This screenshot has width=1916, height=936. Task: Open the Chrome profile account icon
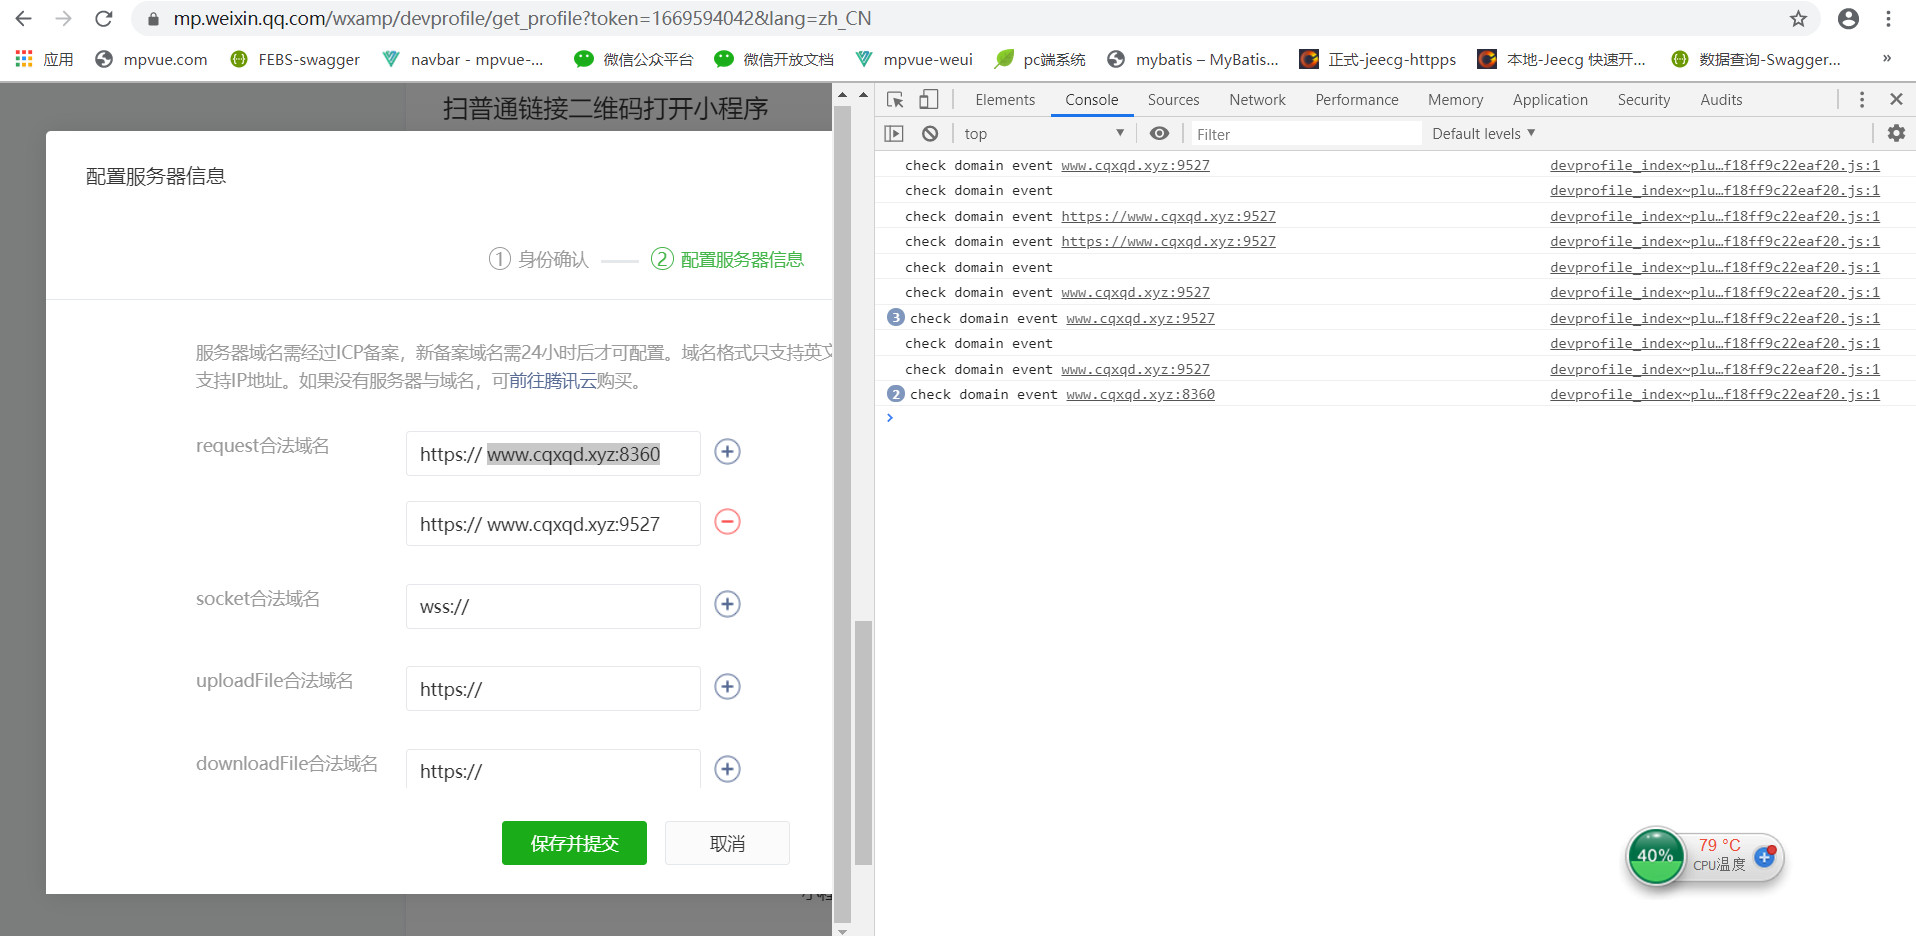1848,19
